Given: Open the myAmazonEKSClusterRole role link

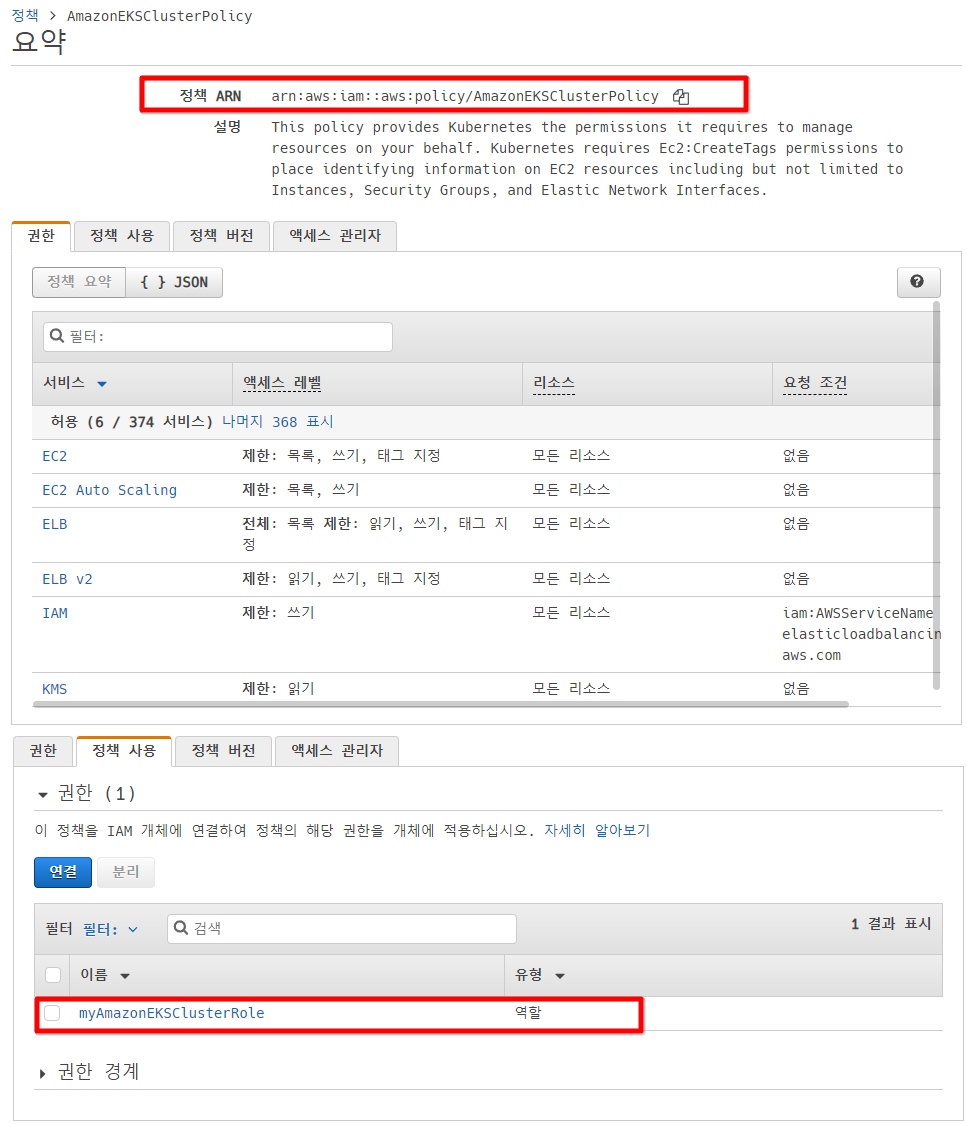Looking at the screenshot, I should click(171, 1013).
